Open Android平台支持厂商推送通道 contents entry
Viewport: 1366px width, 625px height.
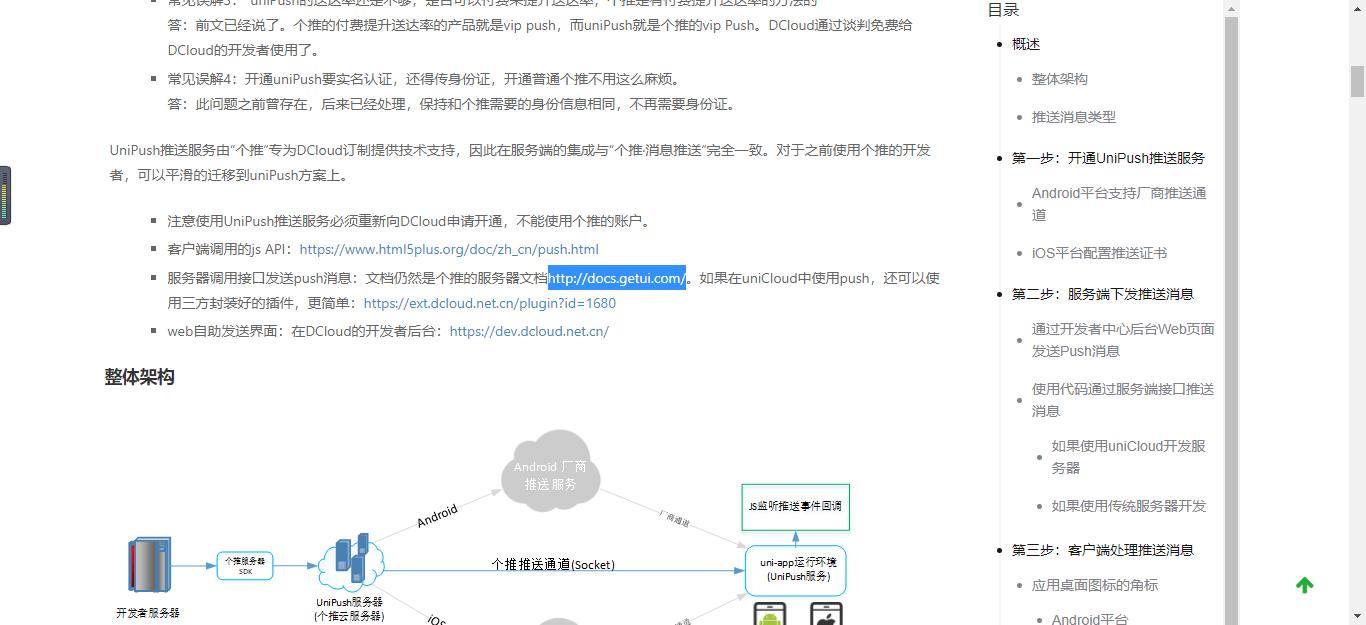pyautogui.click(x=1119, y=204)
